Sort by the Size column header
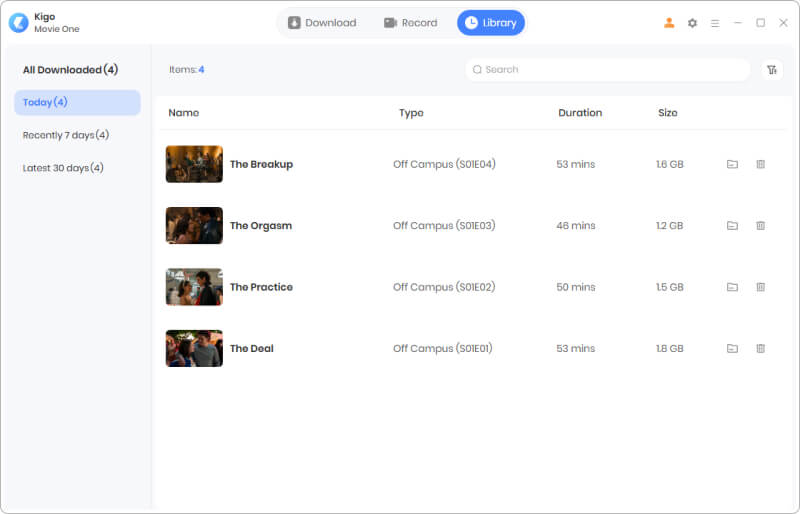800x514 pixels. (x=667, y=113)
